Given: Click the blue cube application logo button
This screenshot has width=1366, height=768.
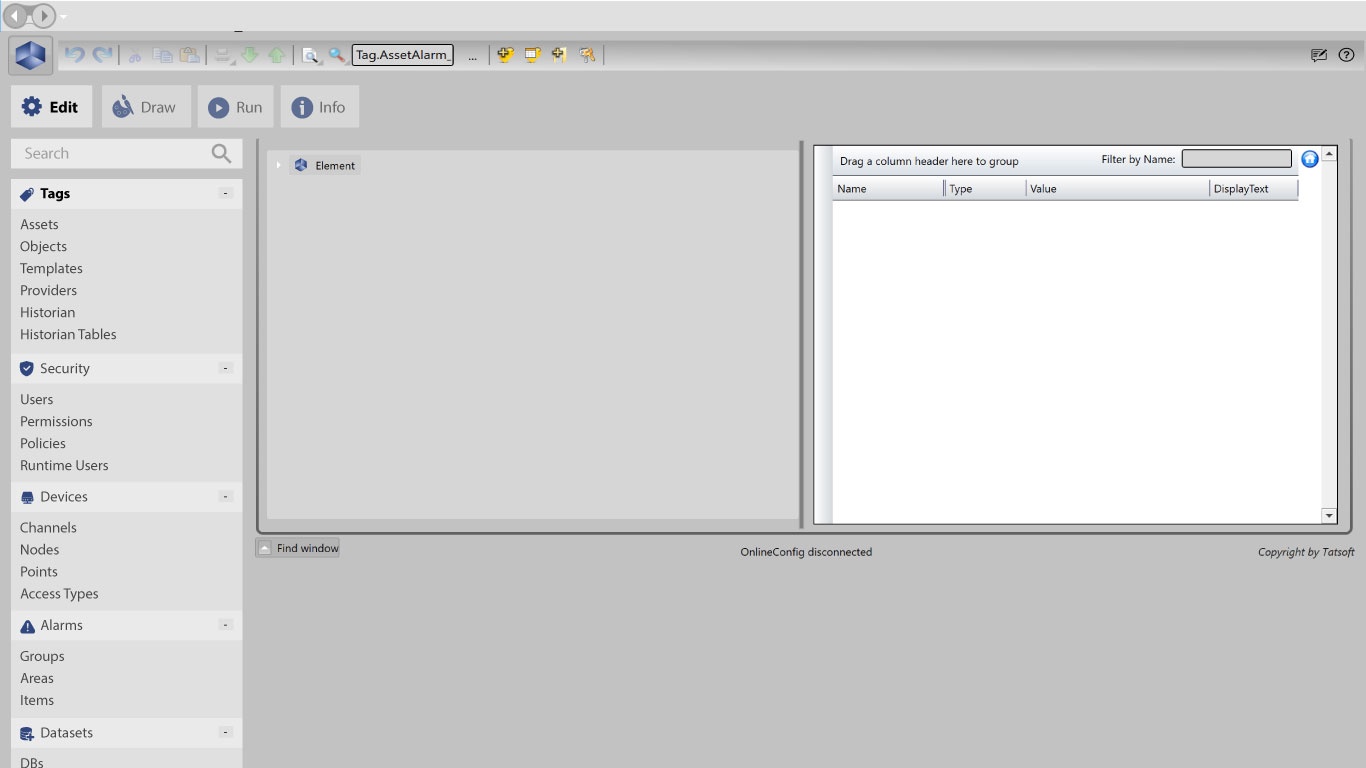Looking at the screenshot, I should coord(30,56).
